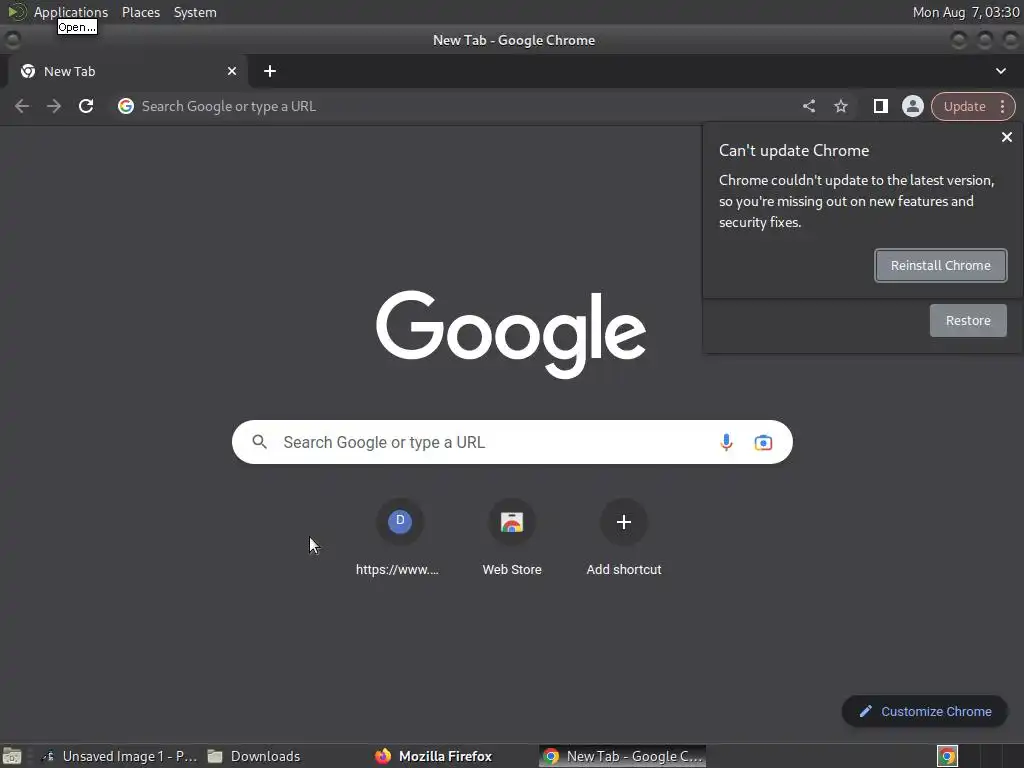1024x768 pixels.
Task: Click the show desktop icon in taskbar
Action: tap(12, 757)
